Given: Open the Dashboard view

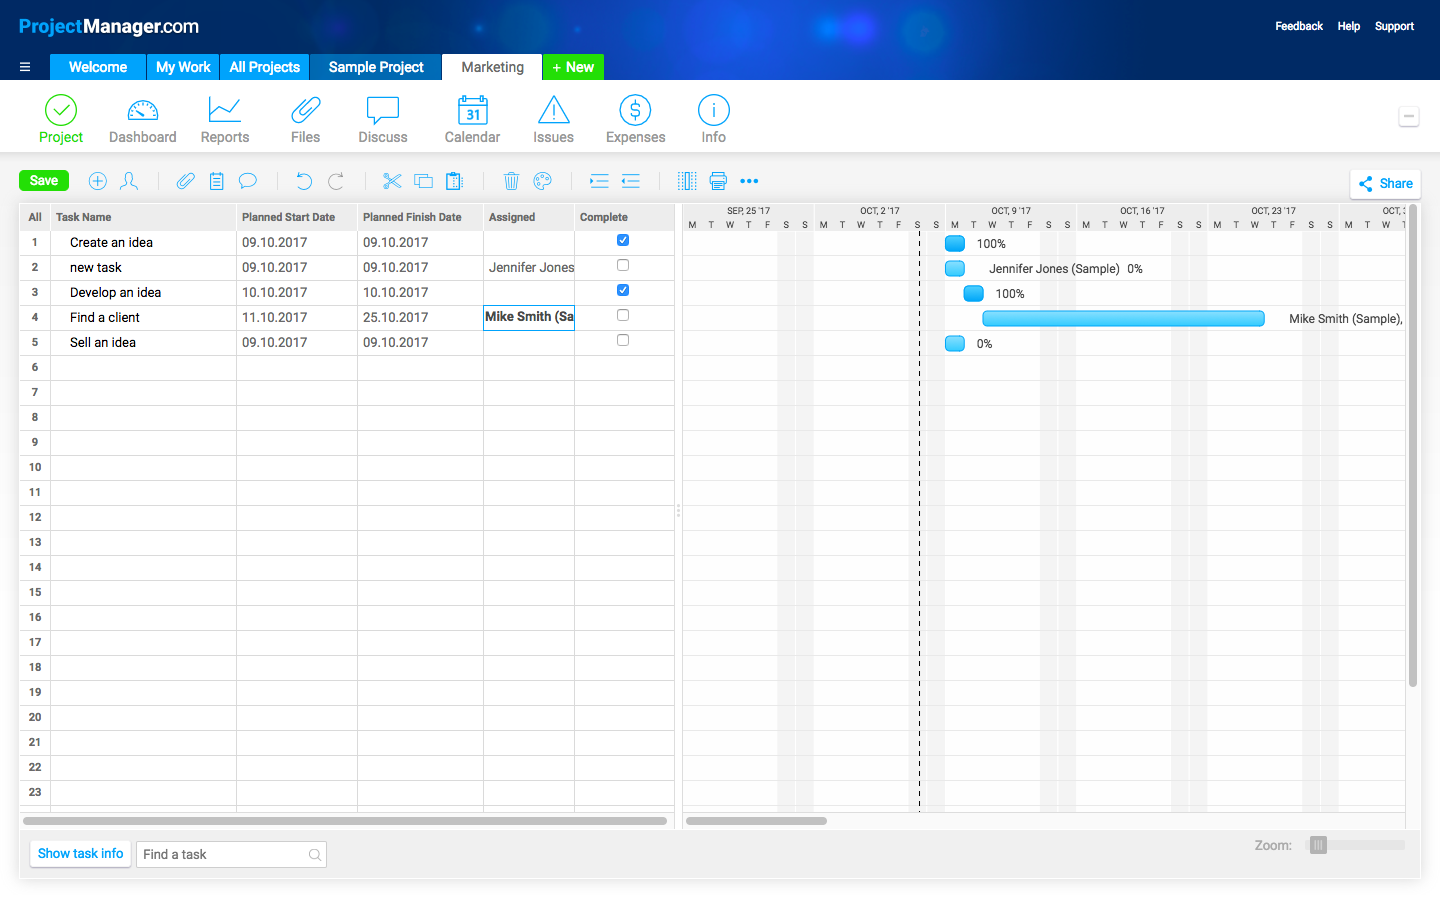Looking at the screenshot, I should click(x=142, y=120).
